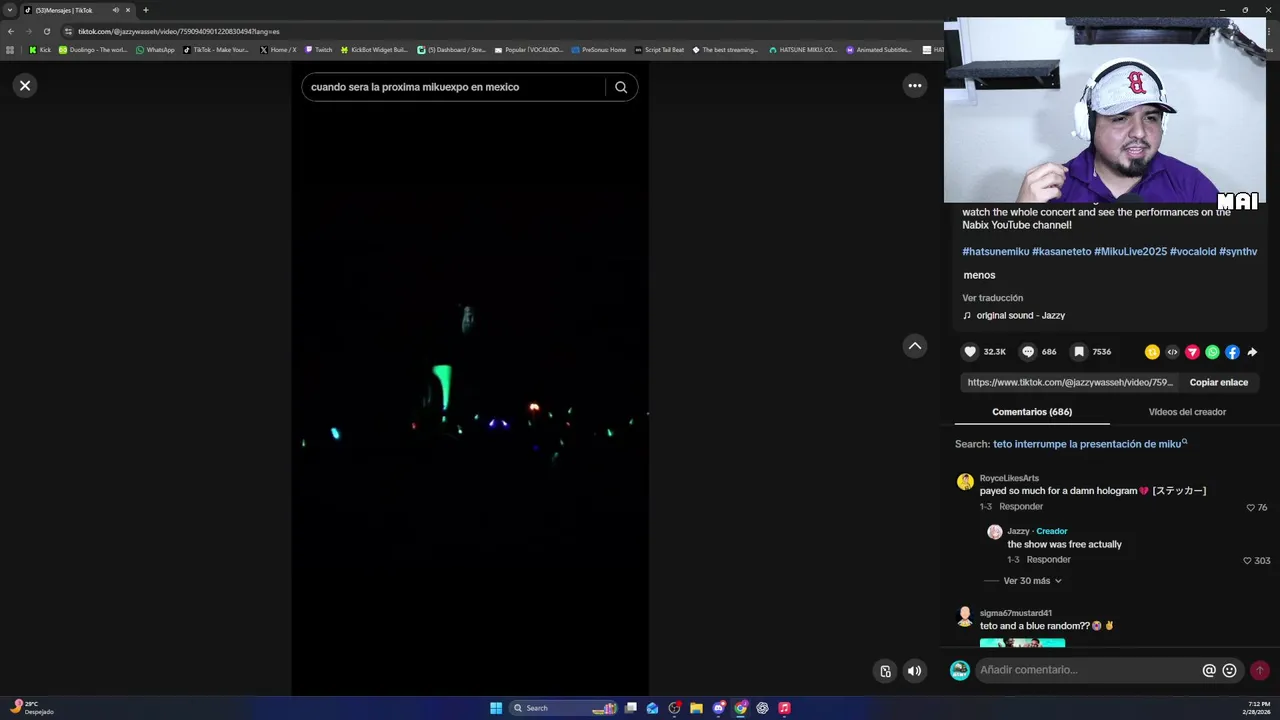1280x720 pixels.
Task: Get embed code via the embed icon
Action: 1172,352
